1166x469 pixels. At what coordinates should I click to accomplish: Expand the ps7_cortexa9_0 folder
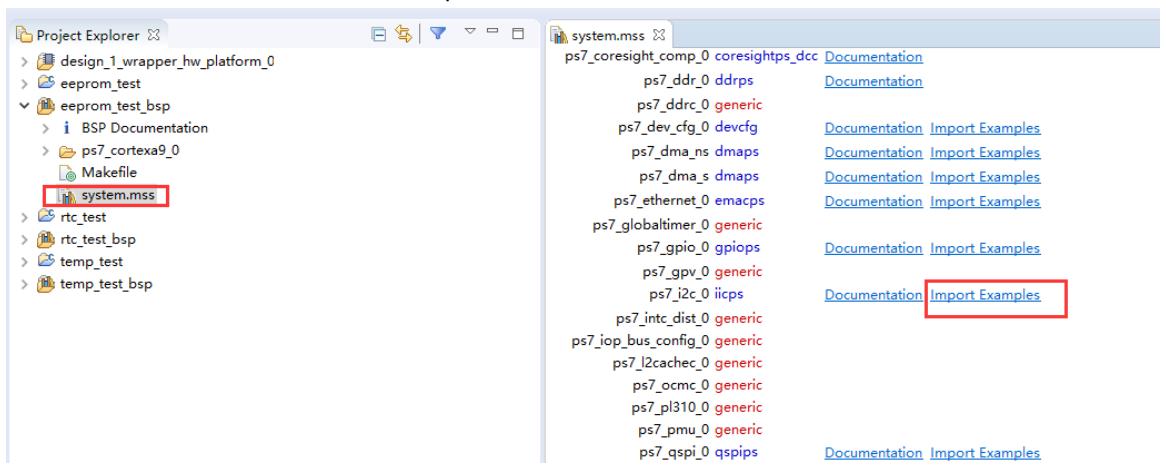[x=45, y=150]
